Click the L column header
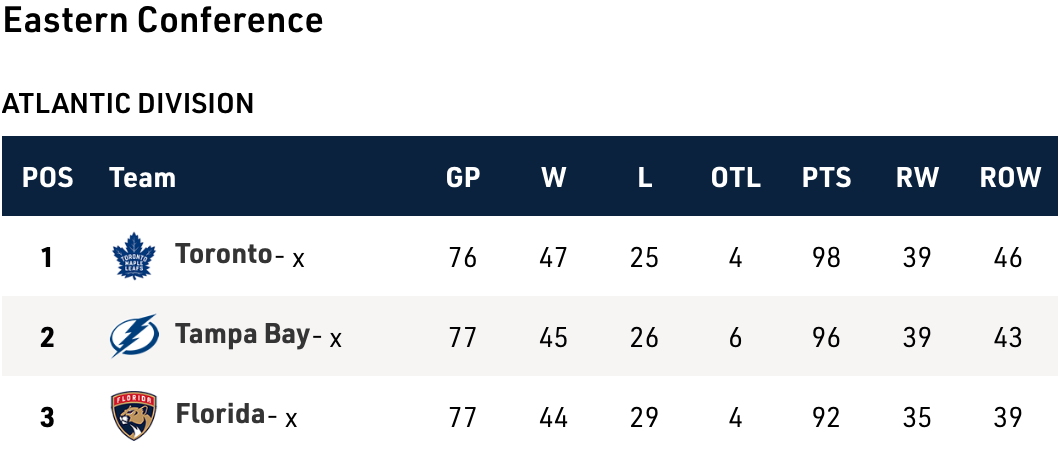Viewport: 1058px width, 456px height. (645, 178)
